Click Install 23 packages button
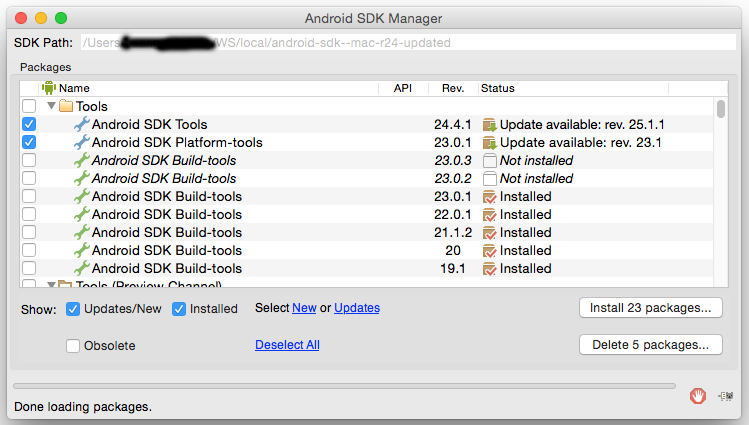The height and width of the screenshot is (425, 749). click(651, 308)
